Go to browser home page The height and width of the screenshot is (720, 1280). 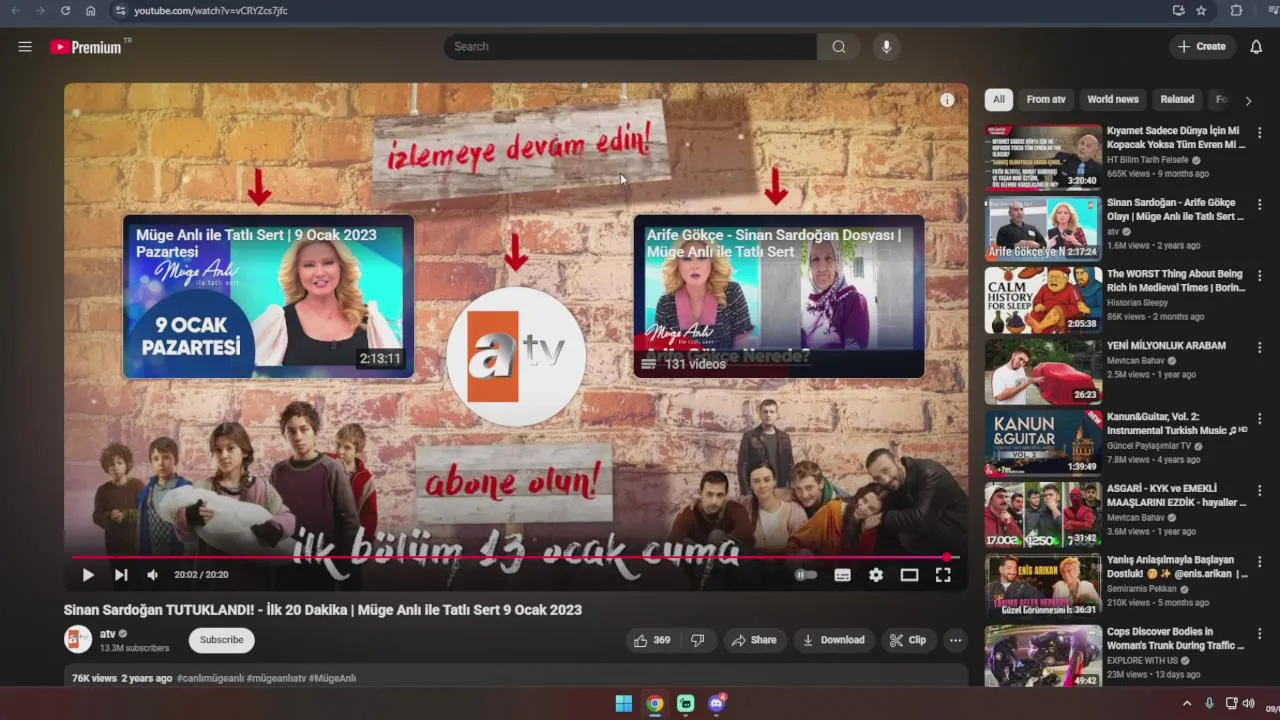[90, 10]
